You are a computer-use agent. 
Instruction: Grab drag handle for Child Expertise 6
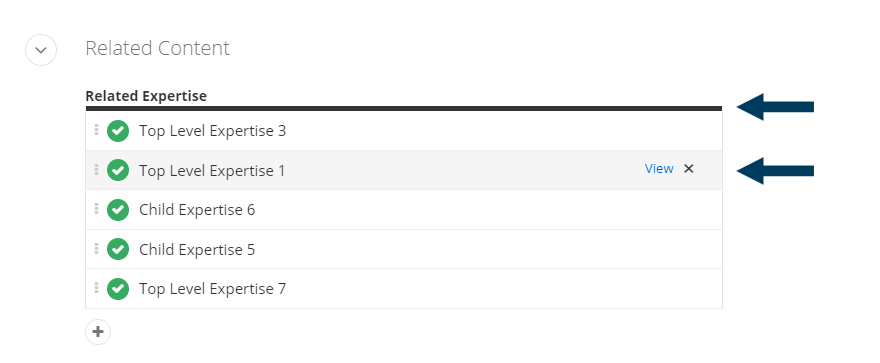tap(97, 209)
